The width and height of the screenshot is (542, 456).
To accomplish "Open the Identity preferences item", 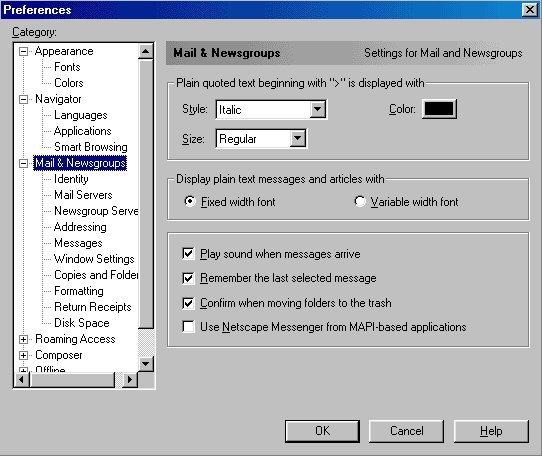I will pyautogui.click(x=71, y=179).
